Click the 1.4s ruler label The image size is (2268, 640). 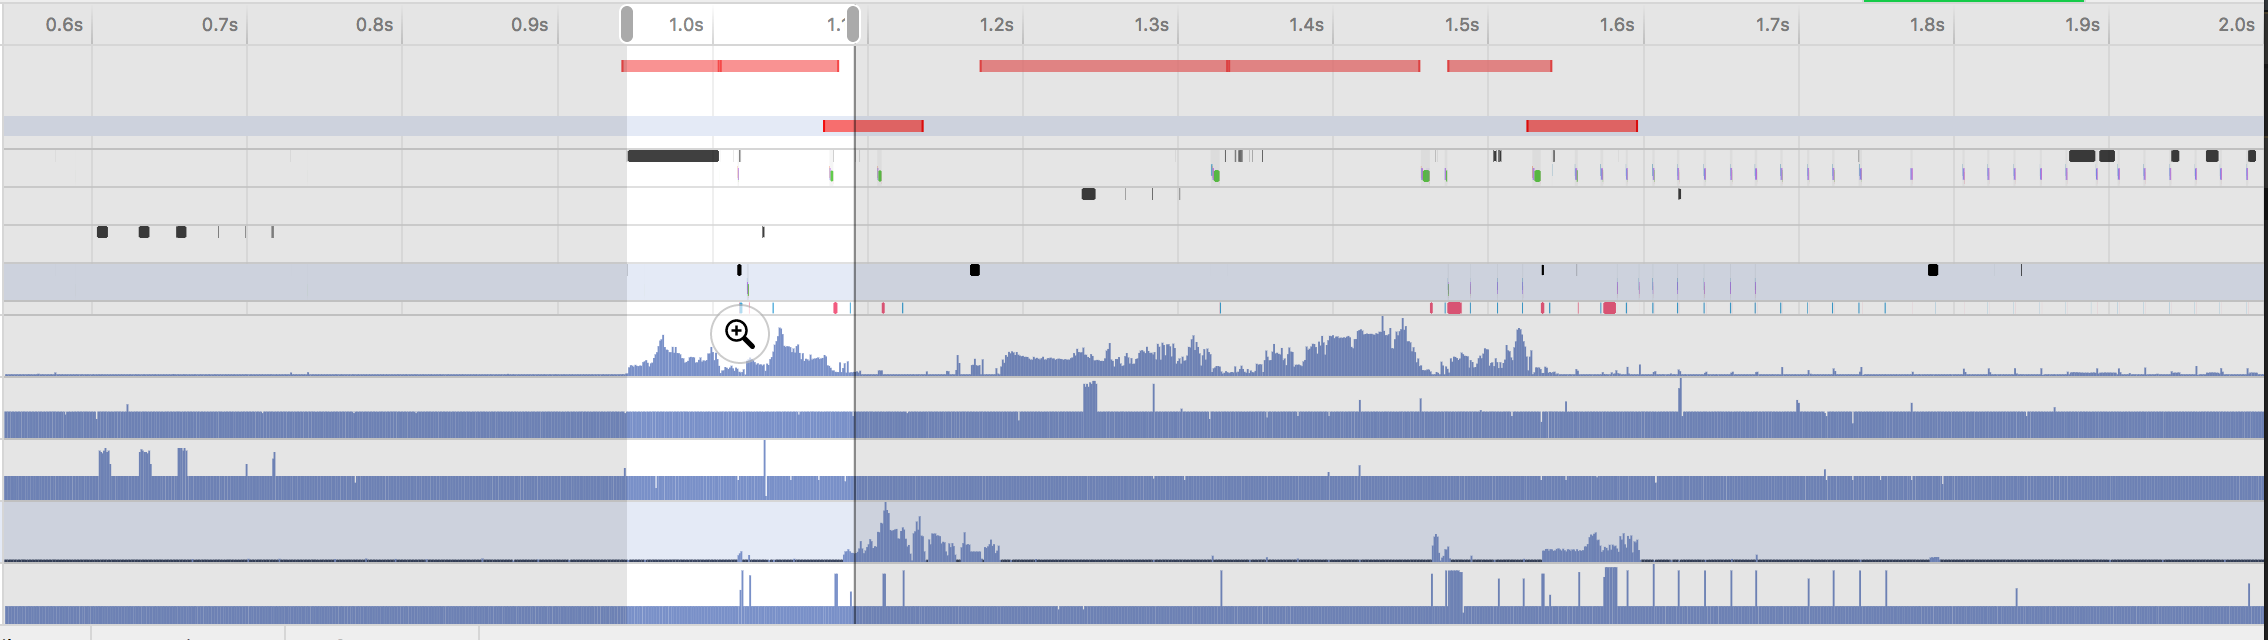coord(1306,25)
